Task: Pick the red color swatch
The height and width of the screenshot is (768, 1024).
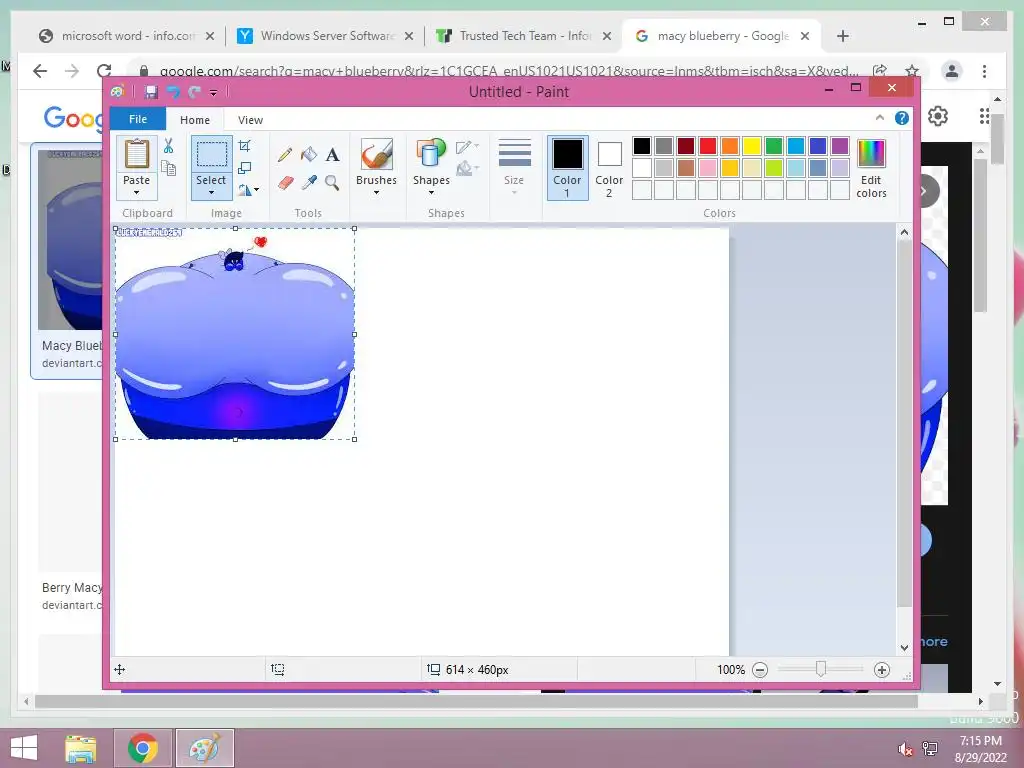Action: click(708, 146)
